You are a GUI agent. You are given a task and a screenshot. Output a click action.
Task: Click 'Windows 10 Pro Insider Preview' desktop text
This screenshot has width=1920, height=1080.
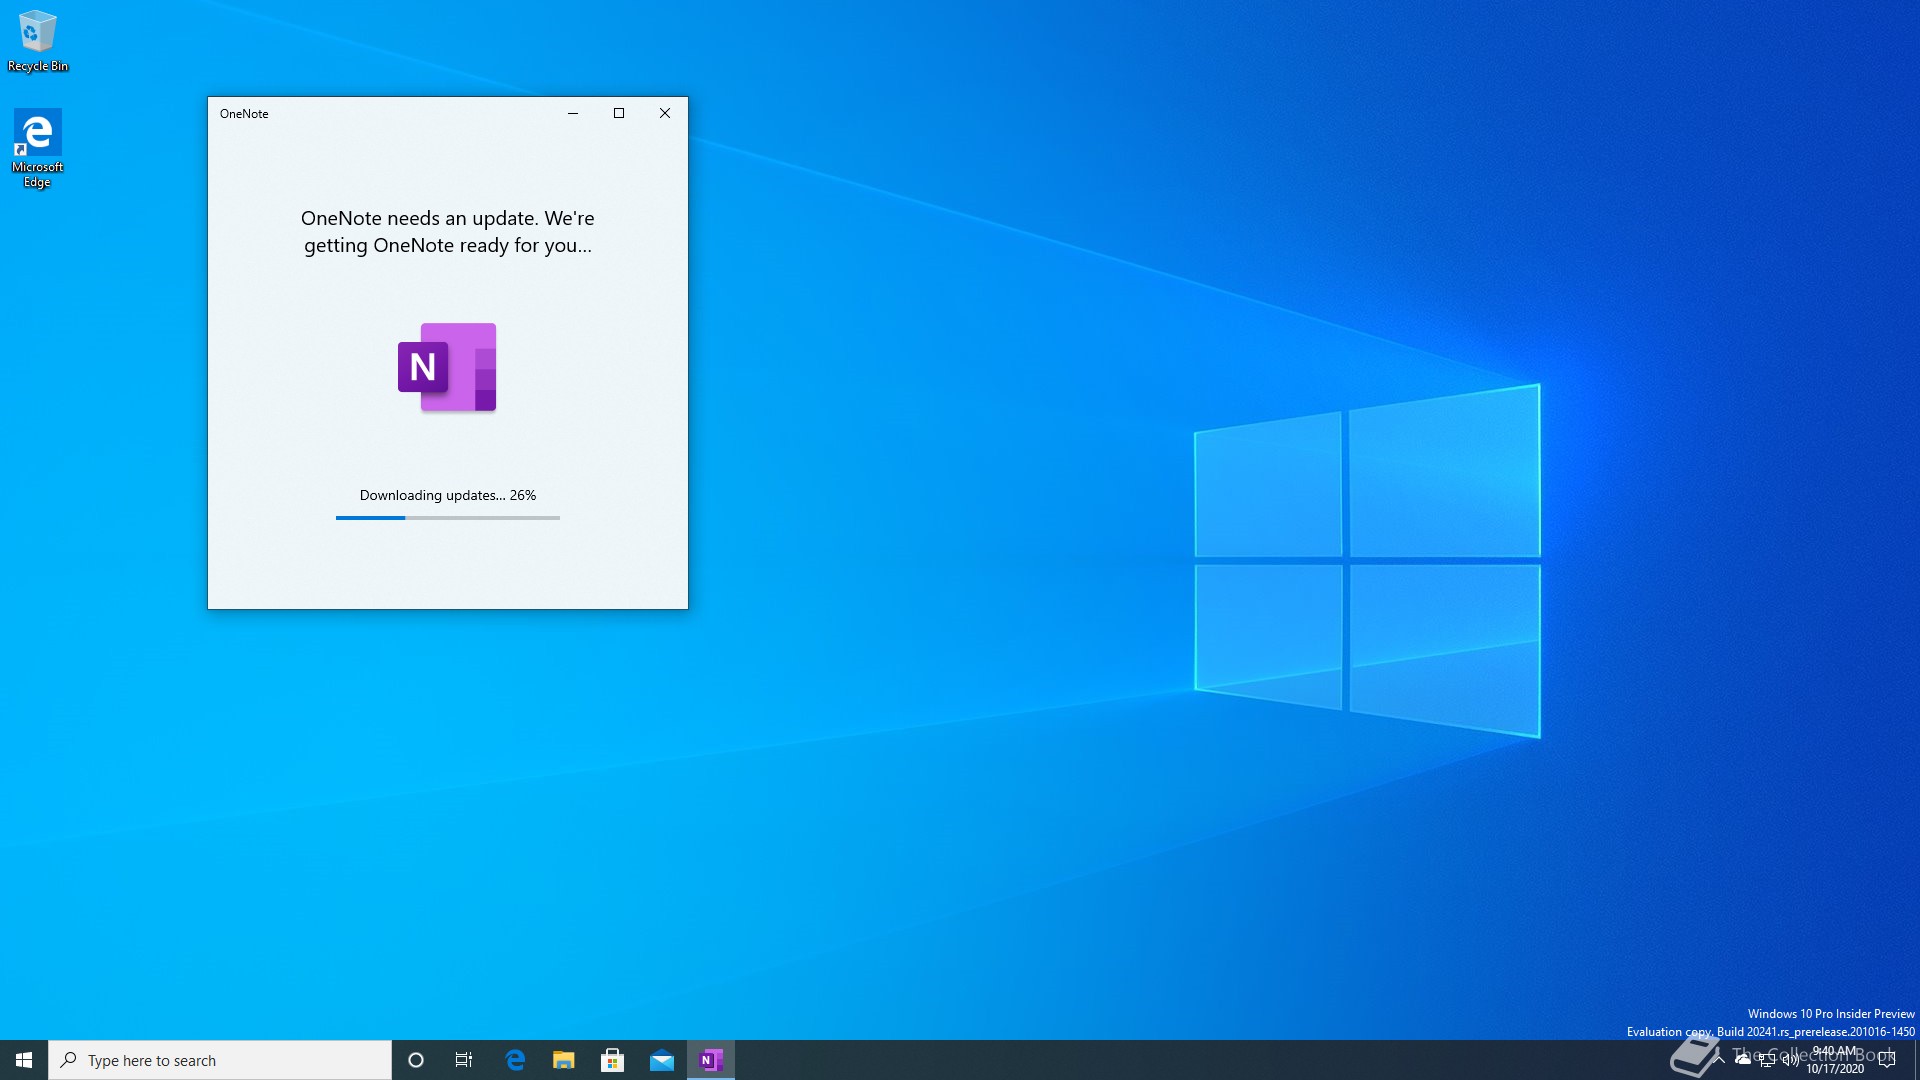pos(1830,1014)
